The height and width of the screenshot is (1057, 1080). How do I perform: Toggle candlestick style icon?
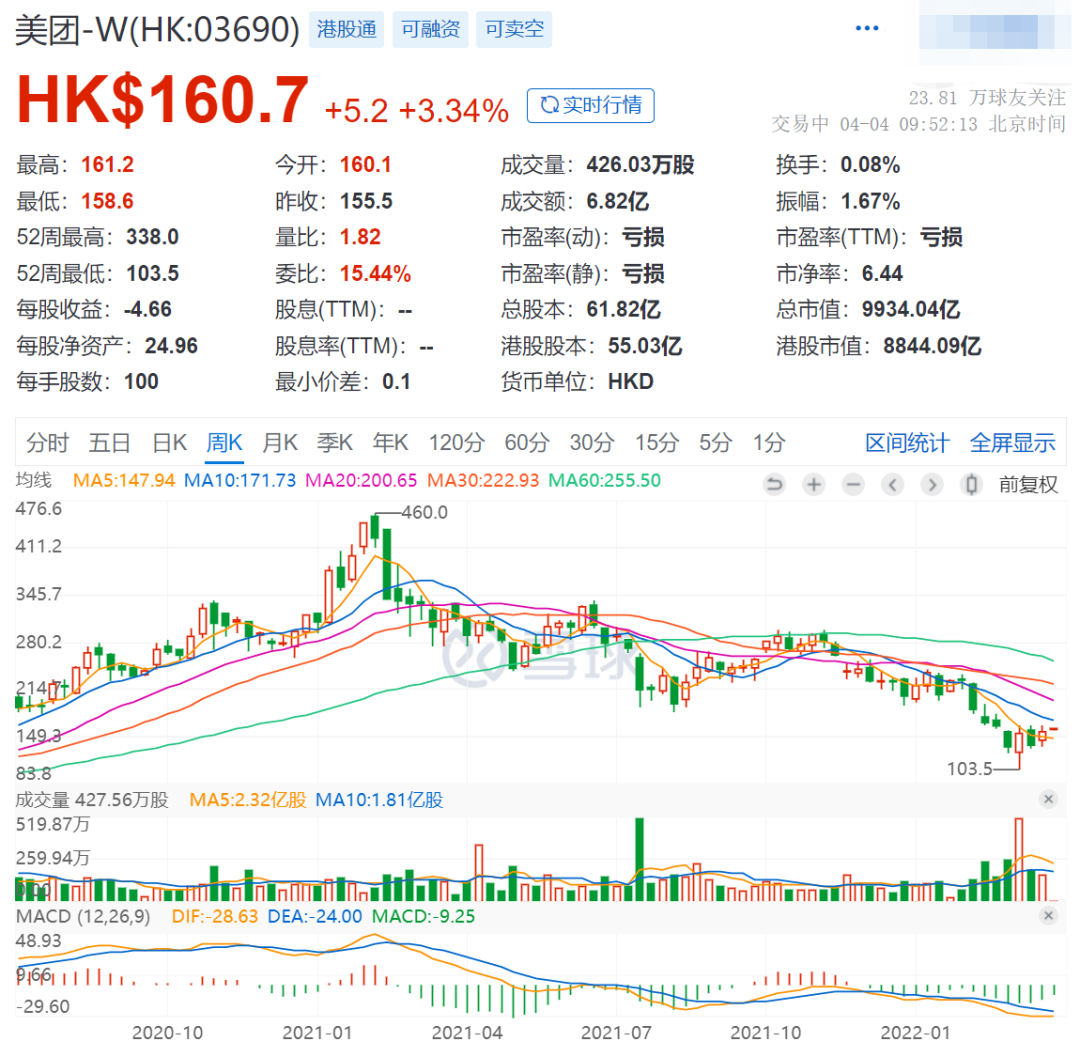970,485
